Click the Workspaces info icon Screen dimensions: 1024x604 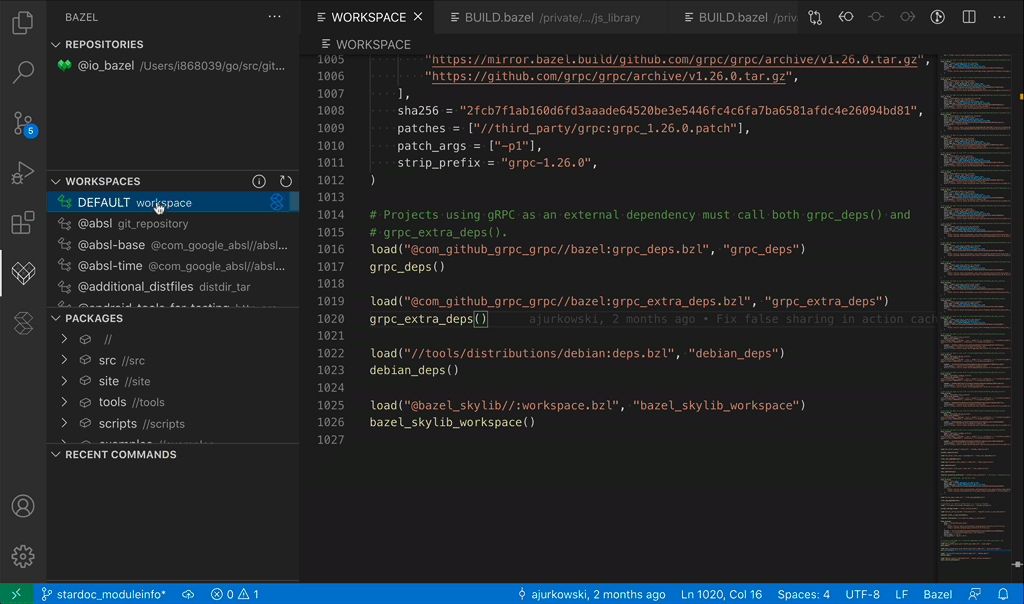[x=259, y=182]
